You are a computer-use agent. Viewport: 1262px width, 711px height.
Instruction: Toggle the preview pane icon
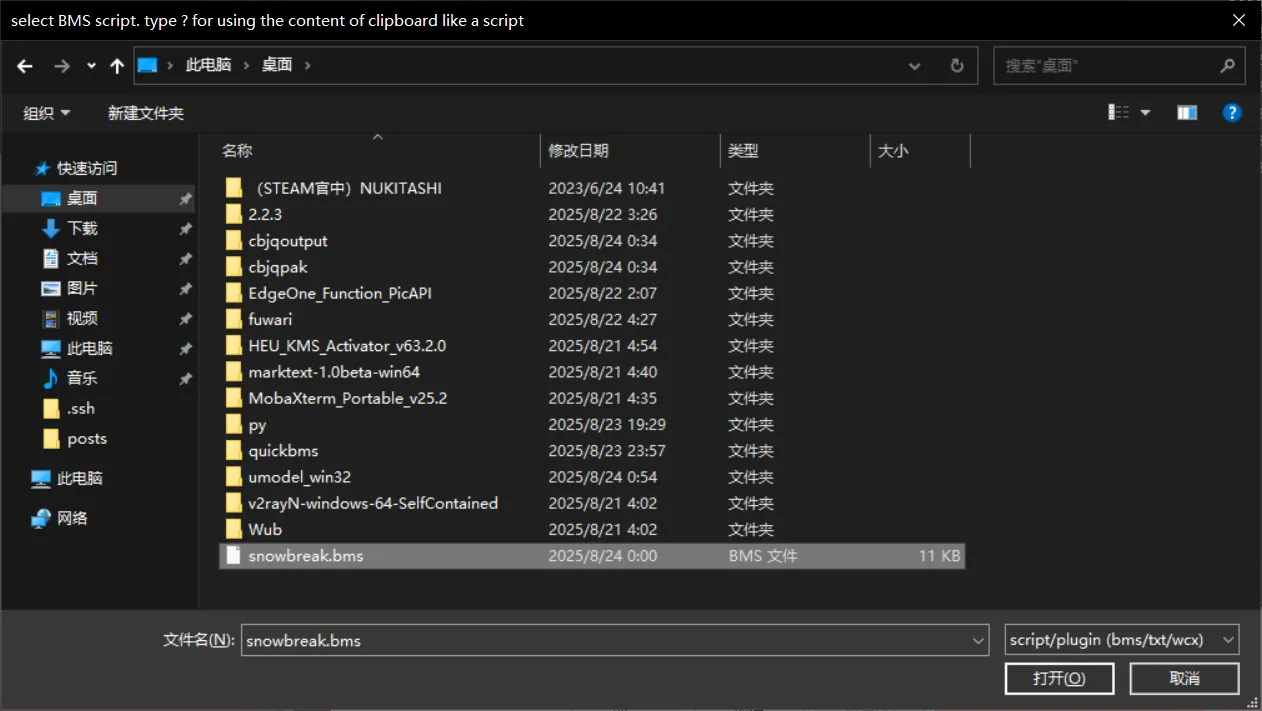pyautogui.click(x=1187, y=113)
